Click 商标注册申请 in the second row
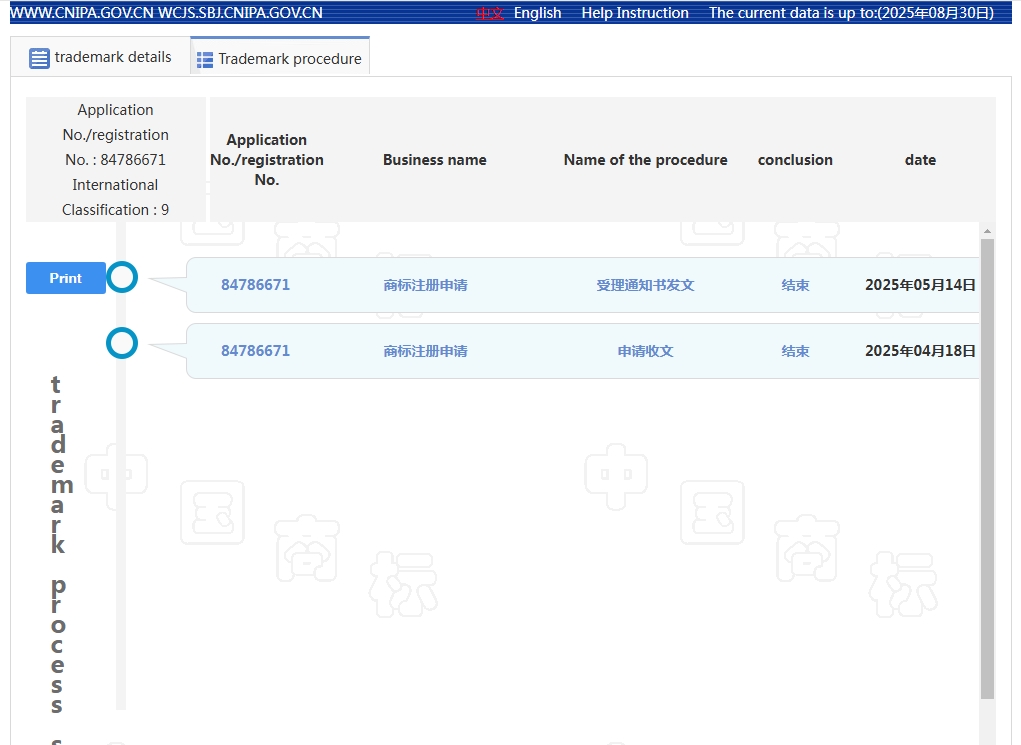Viewport: 1021px width, 745px height. (x=425, y=351)
